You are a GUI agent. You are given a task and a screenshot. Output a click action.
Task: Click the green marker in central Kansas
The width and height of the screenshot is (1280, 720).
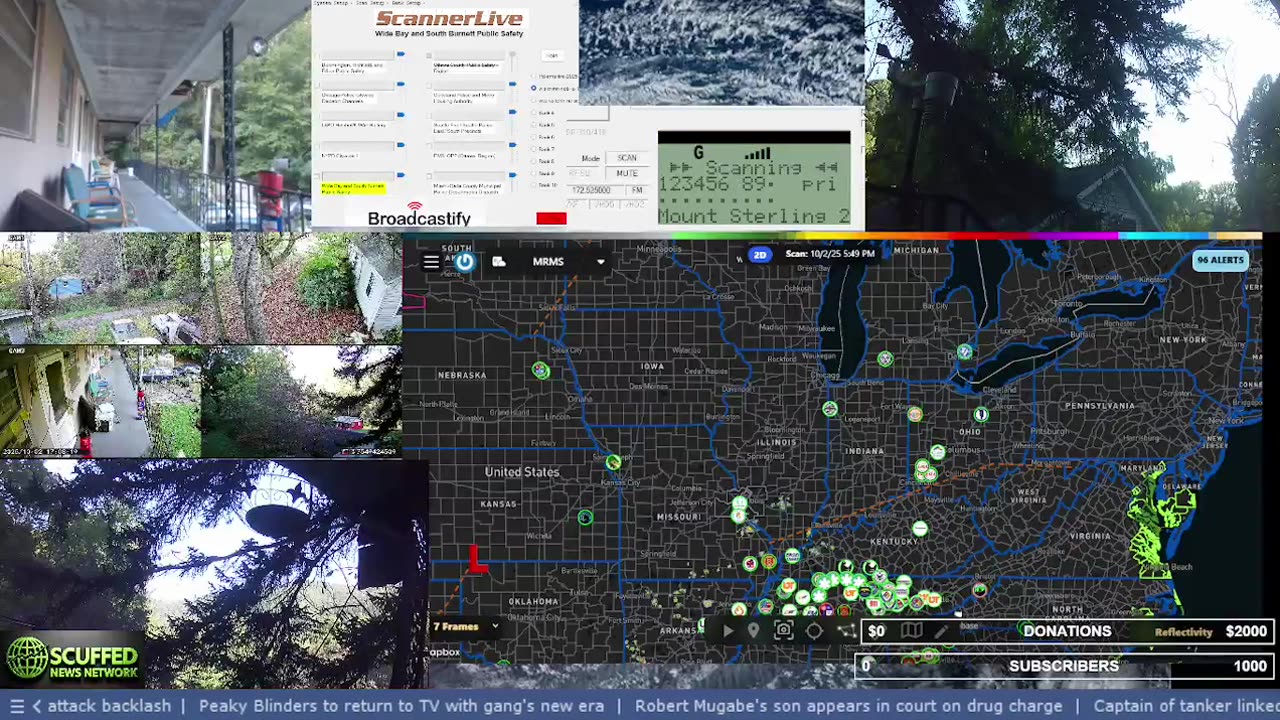click(x=585, y=517)
